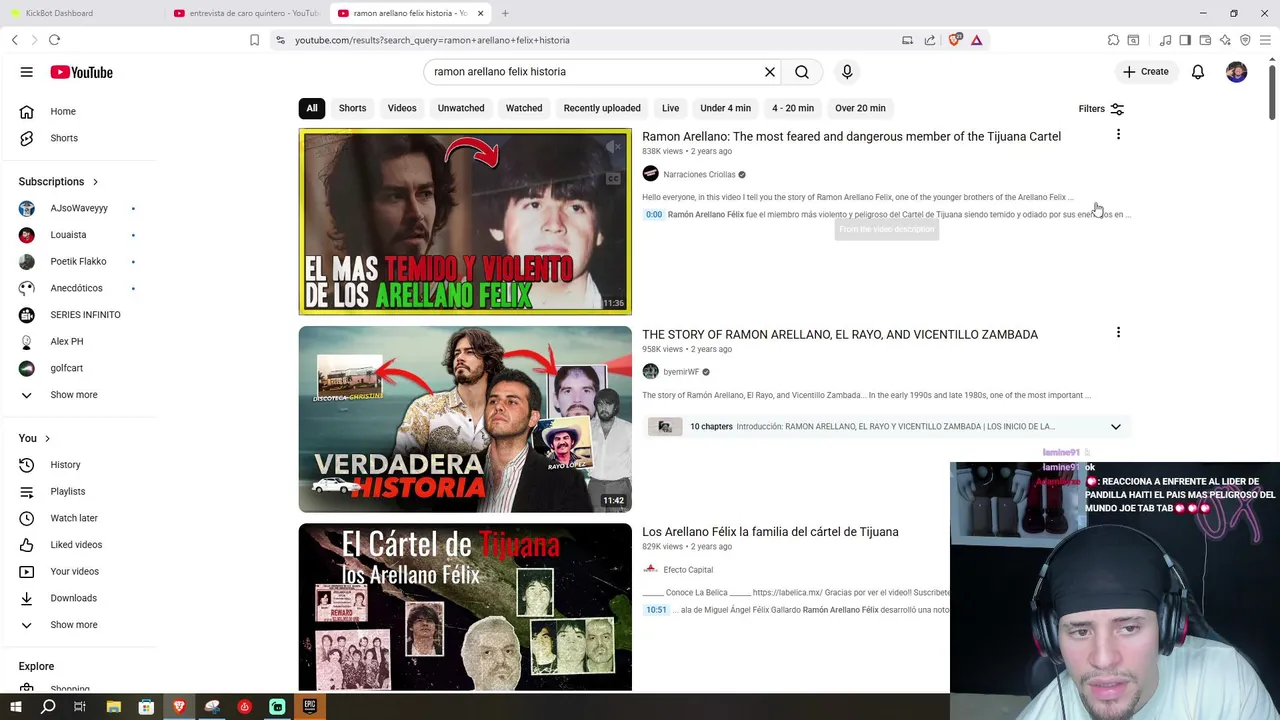
Task: Open a new browser tab
Action: point(505,13)
